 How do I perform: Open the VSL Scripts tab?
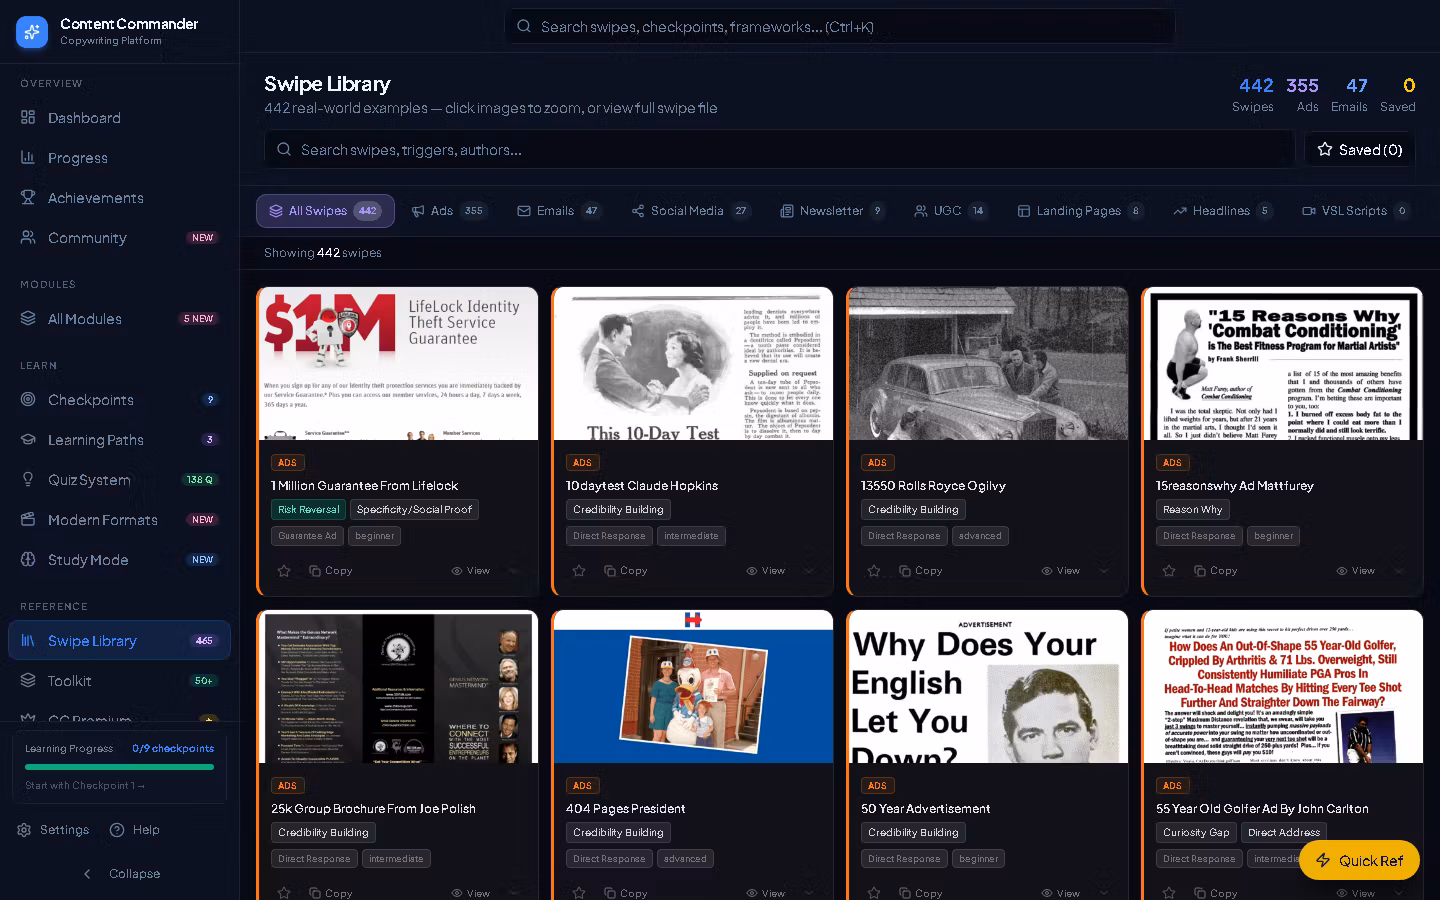tap(1355, 211)
